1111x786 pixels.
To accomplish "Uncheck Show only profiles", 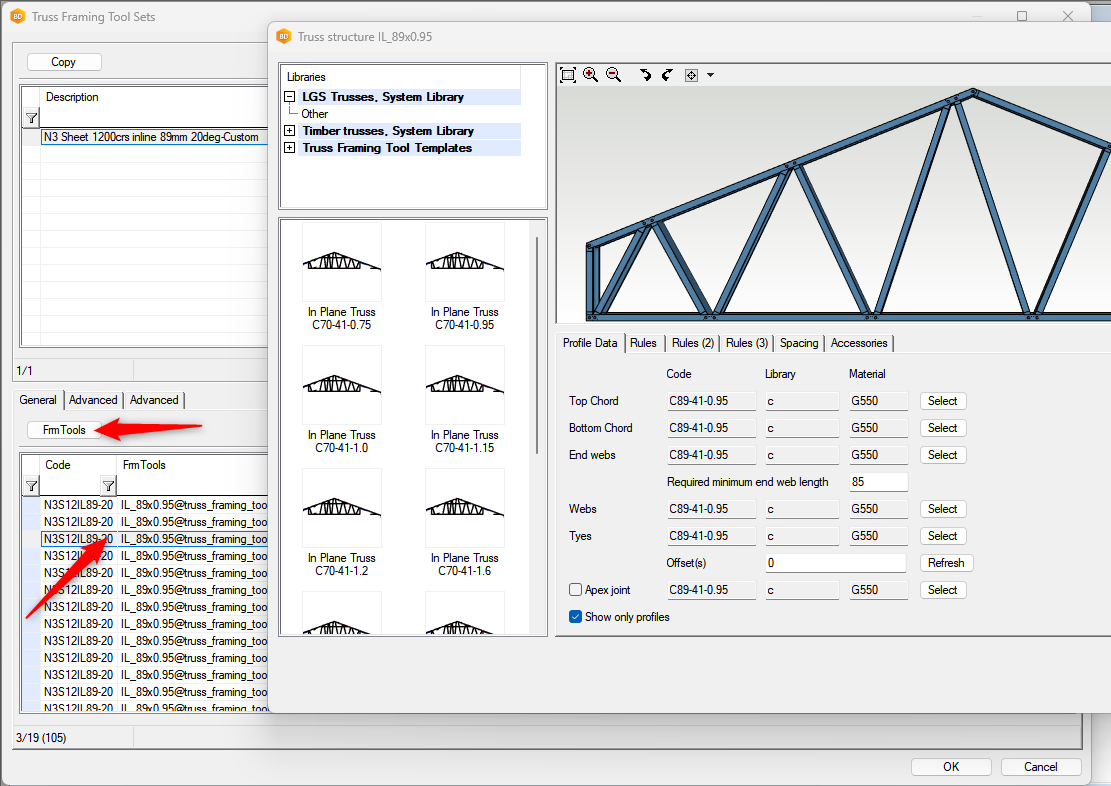I will pos(575,617).
